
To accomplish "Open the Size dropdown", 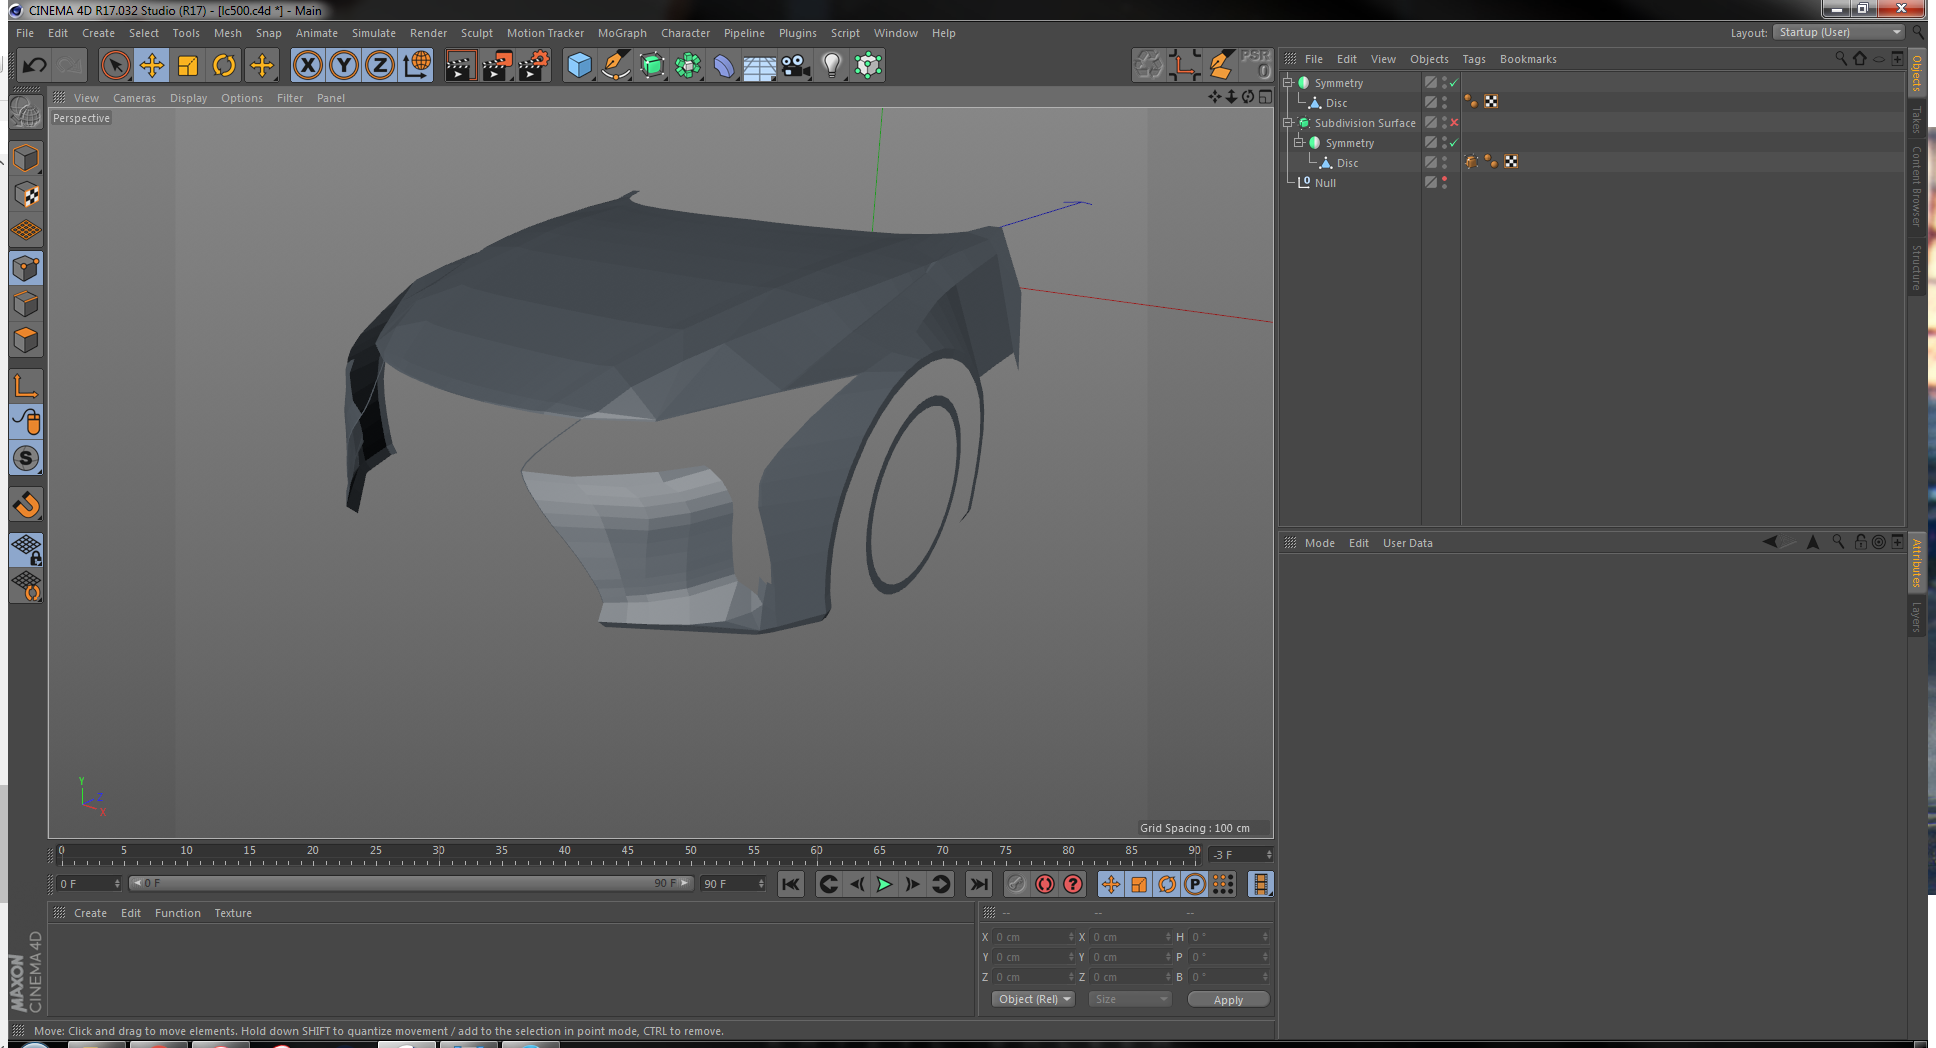I will (x=1129, y=999).
